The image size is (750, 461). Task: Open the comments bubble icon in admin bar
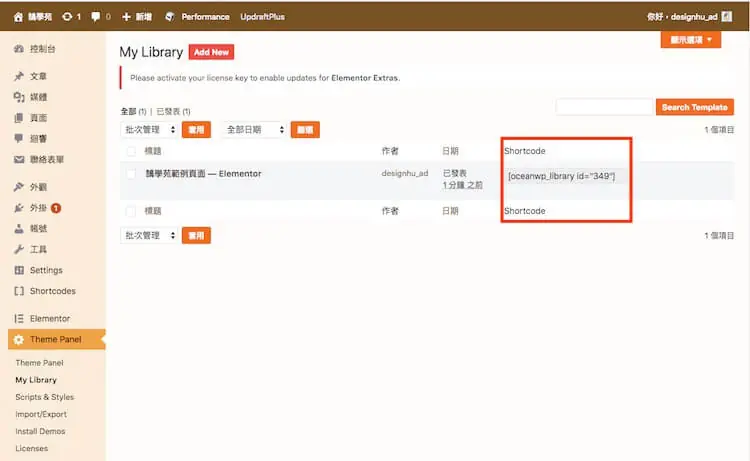click(95, 17)
